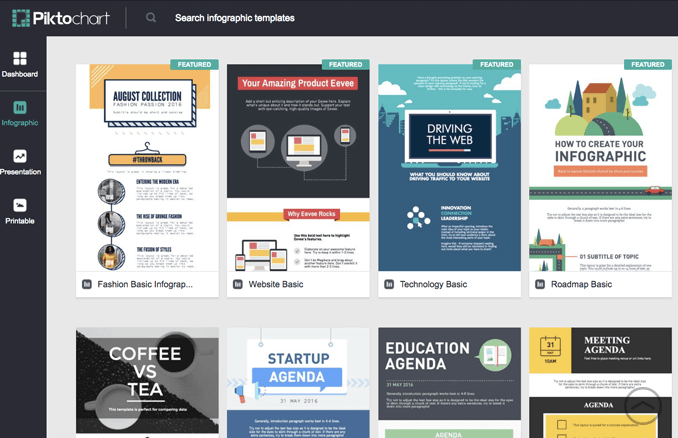The height and width of the screenshot is (438, 678).
Task: Open the Coffee vs Tea template
Action: [147, 382]
